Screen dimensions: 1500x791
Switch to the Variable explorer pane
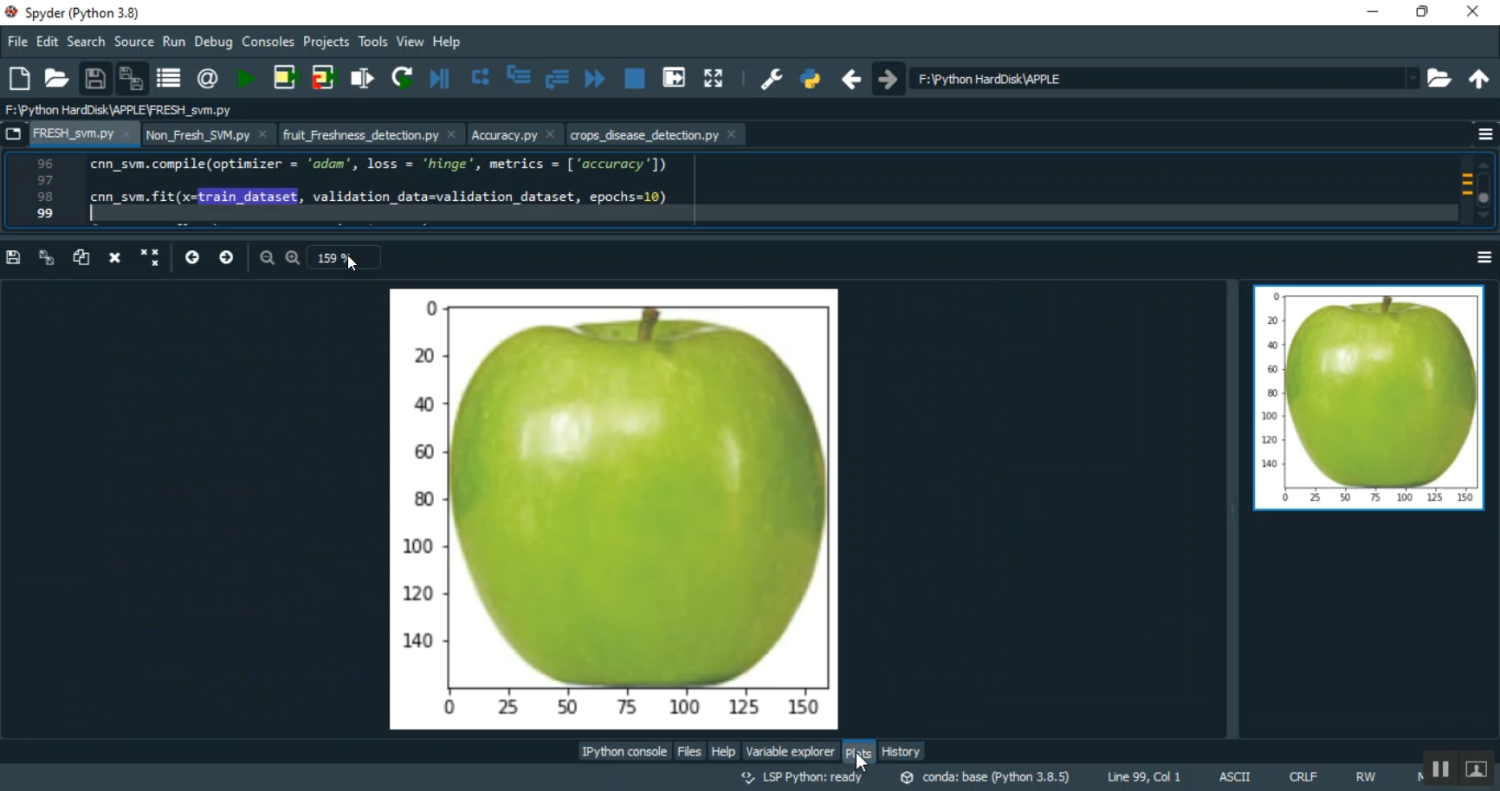790,752
